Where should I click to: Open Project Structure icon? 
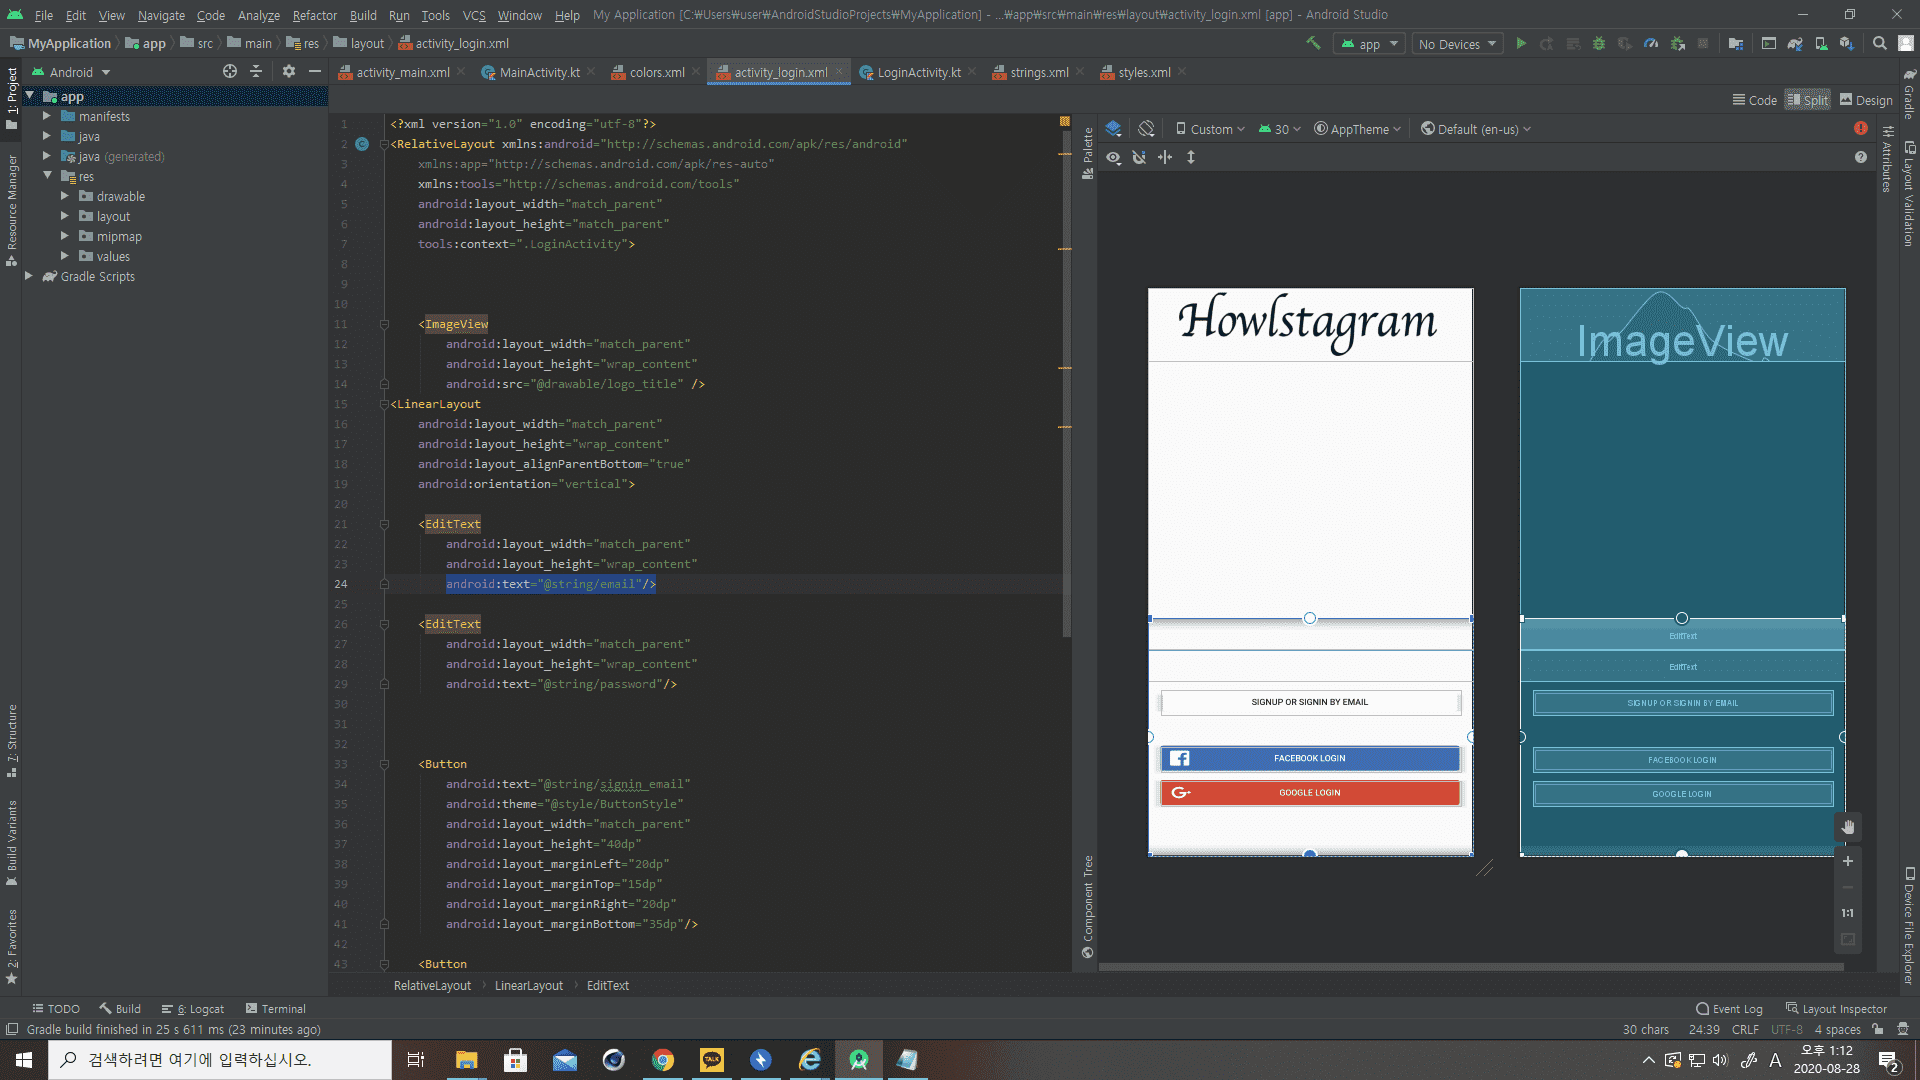tap(1736, 44)
